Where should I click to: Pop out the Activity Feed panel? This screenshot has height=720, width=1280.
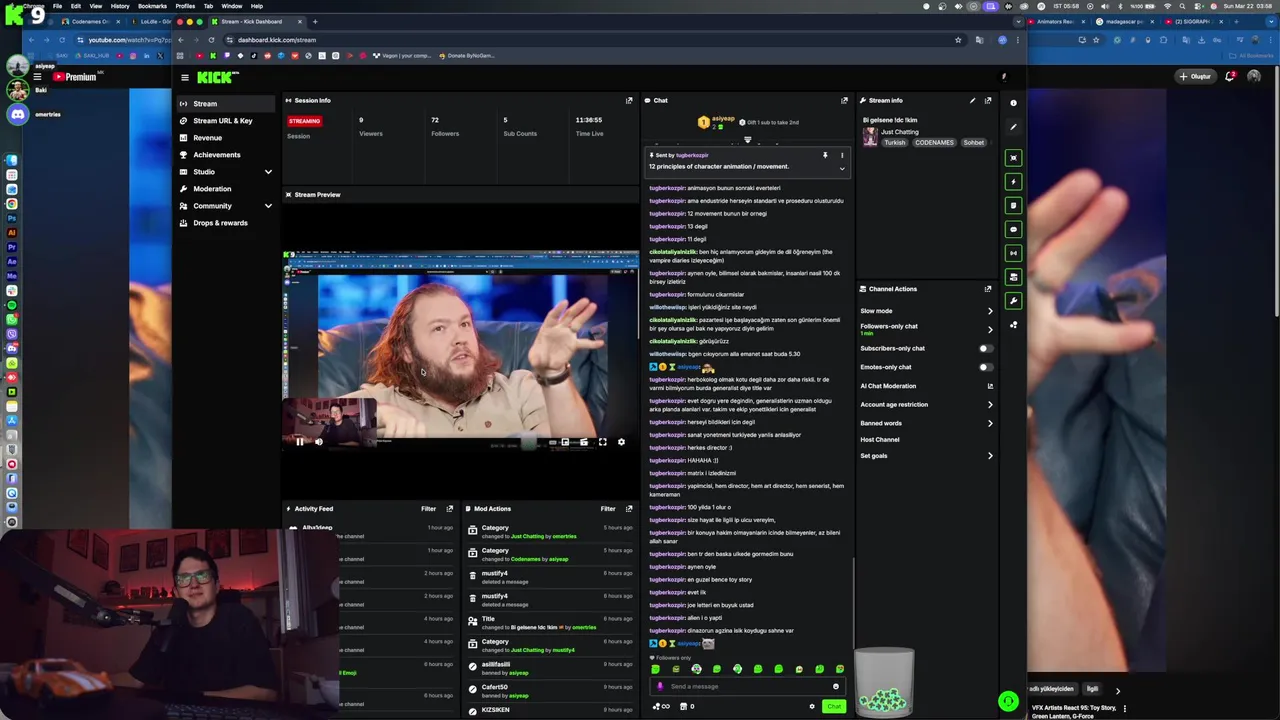coord(449,508)
